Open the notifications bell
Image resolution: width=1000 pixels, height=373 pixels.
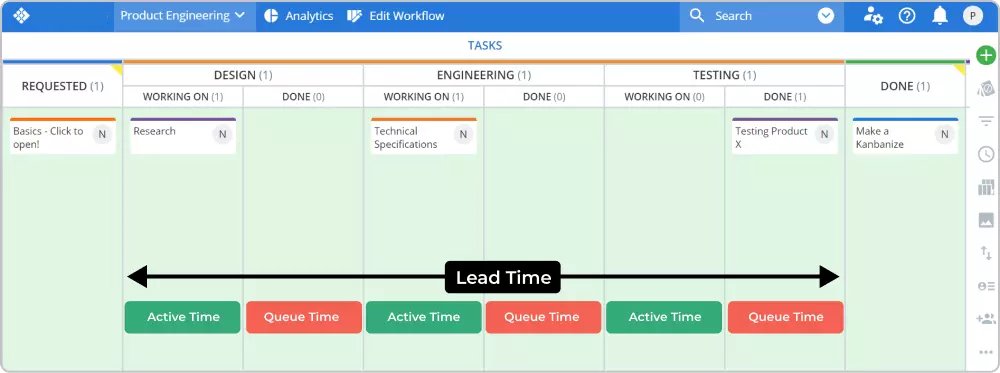[939, 16]
